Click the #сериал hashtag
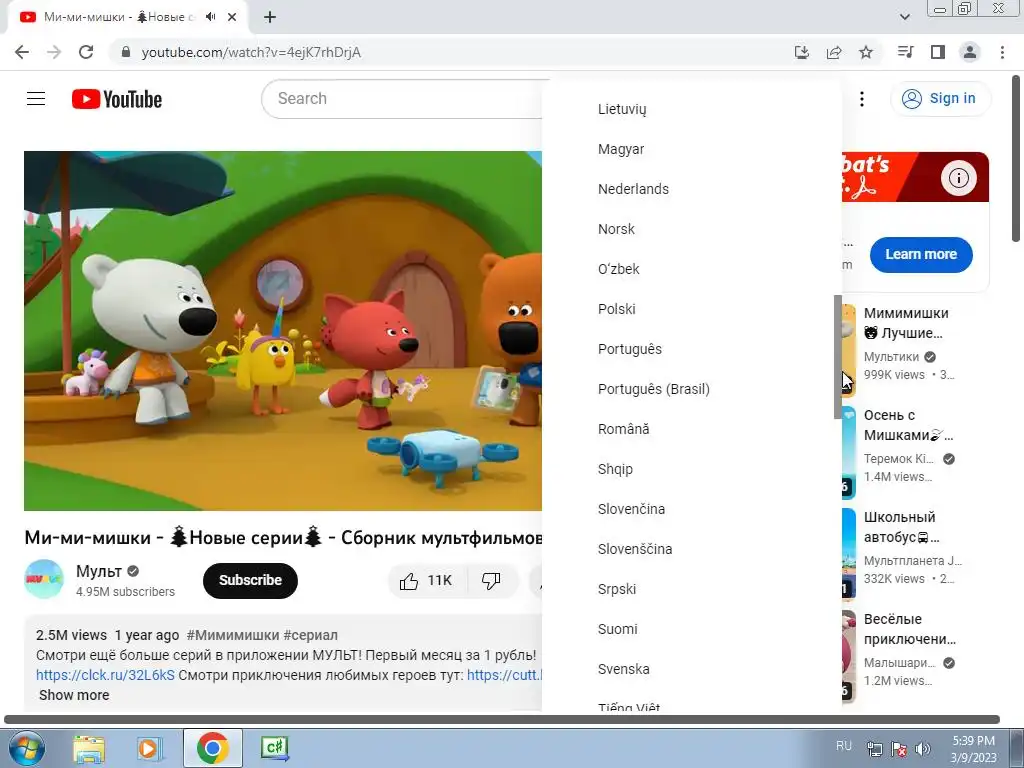This screenshot has width=1024, height=768. click(310, 635)
